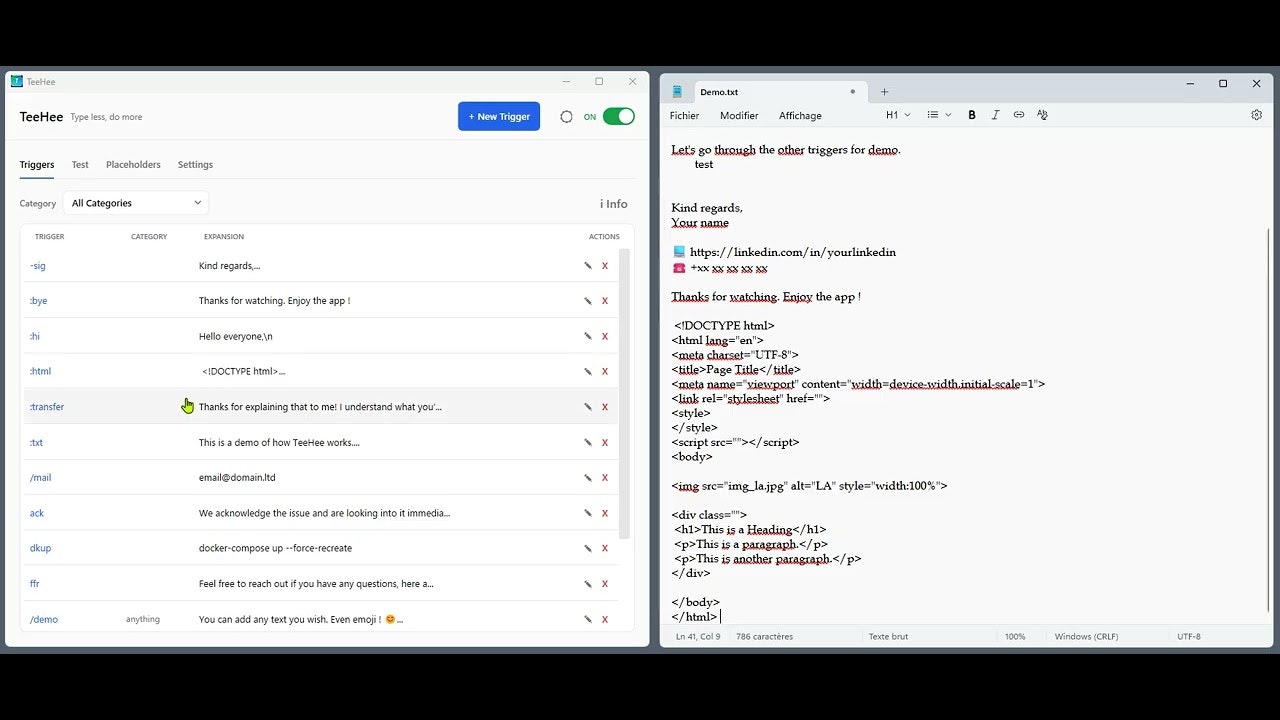Edit the -sig trigger with pencil icon
The image size is (1280, 720).
click(588, 266)
